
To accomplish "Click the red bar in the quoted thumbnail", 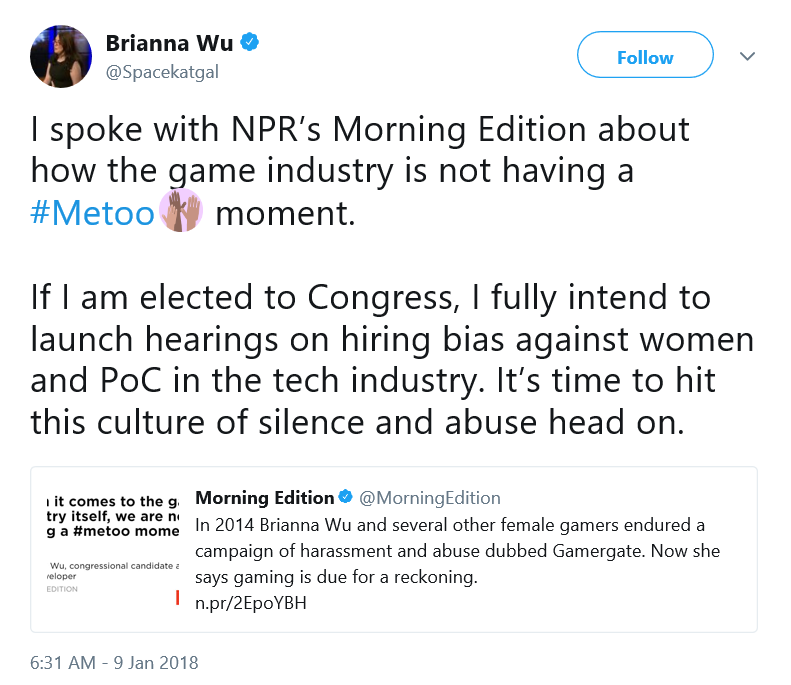I will (178, 597).
